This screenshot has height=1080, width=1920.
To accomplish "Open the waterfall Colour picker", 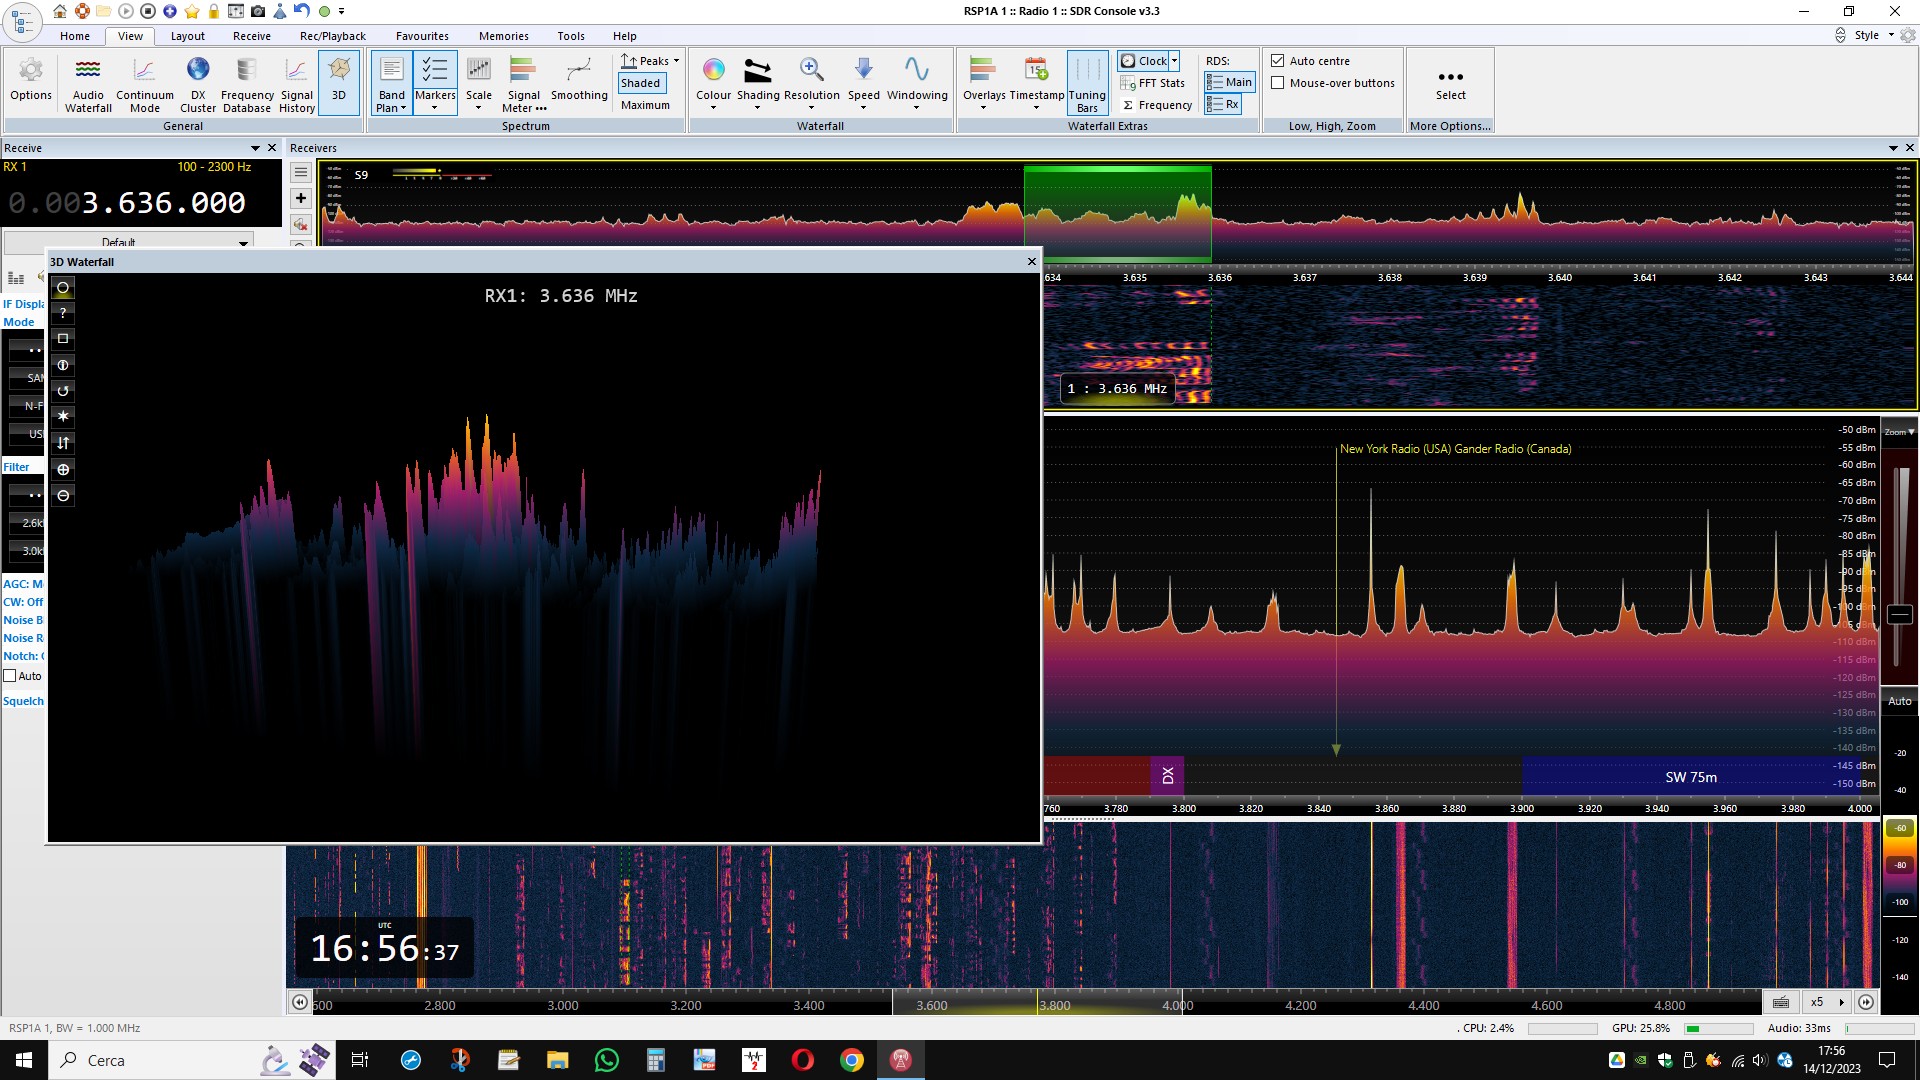I will 713,70.
